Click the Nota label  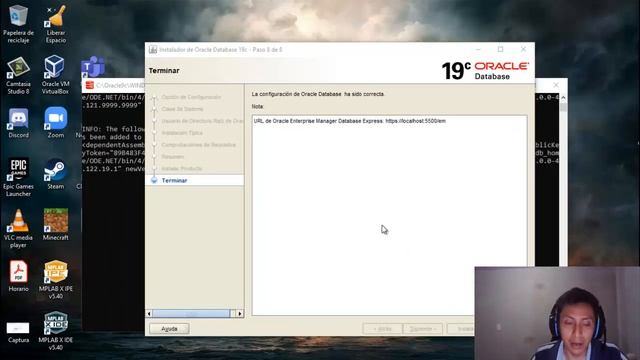[x=258, y=107]
